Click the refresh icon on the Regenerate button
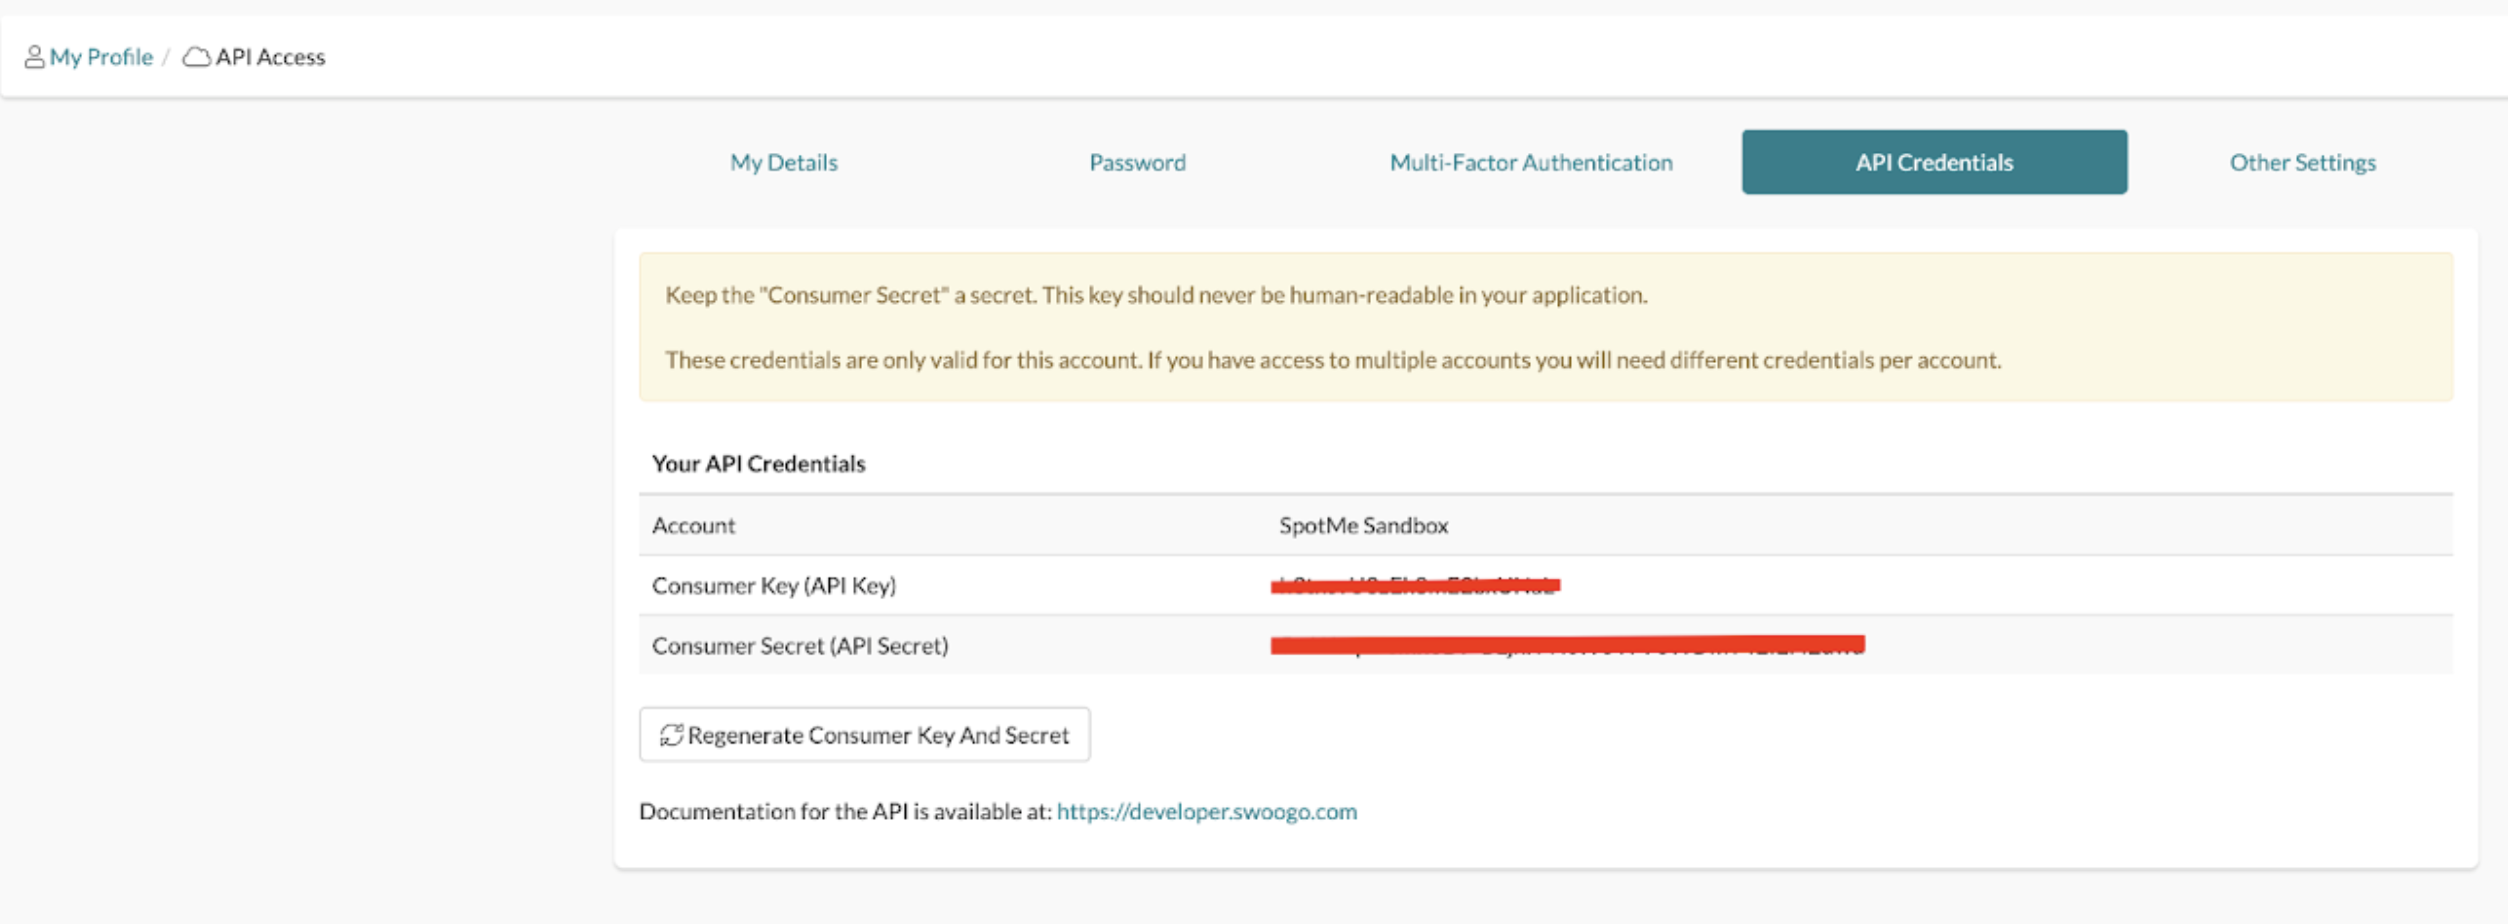Image resolution: width=2508 pixels, height=924 pixels. (672, 735)
